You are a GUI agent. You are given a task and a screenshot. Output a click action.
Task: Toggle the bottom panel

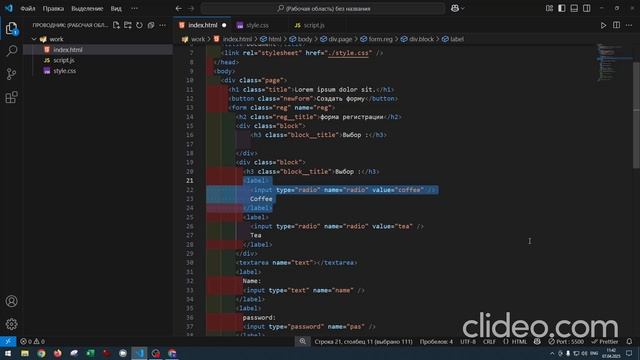coord(574,8)
